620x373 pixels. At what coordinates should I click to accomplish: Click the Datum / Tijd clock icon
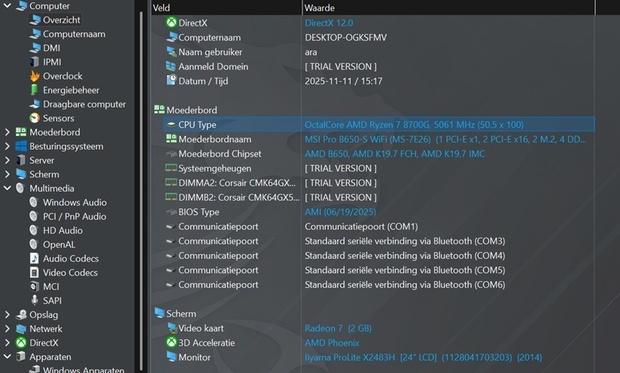pyautogui.click(x=171, y=81)
